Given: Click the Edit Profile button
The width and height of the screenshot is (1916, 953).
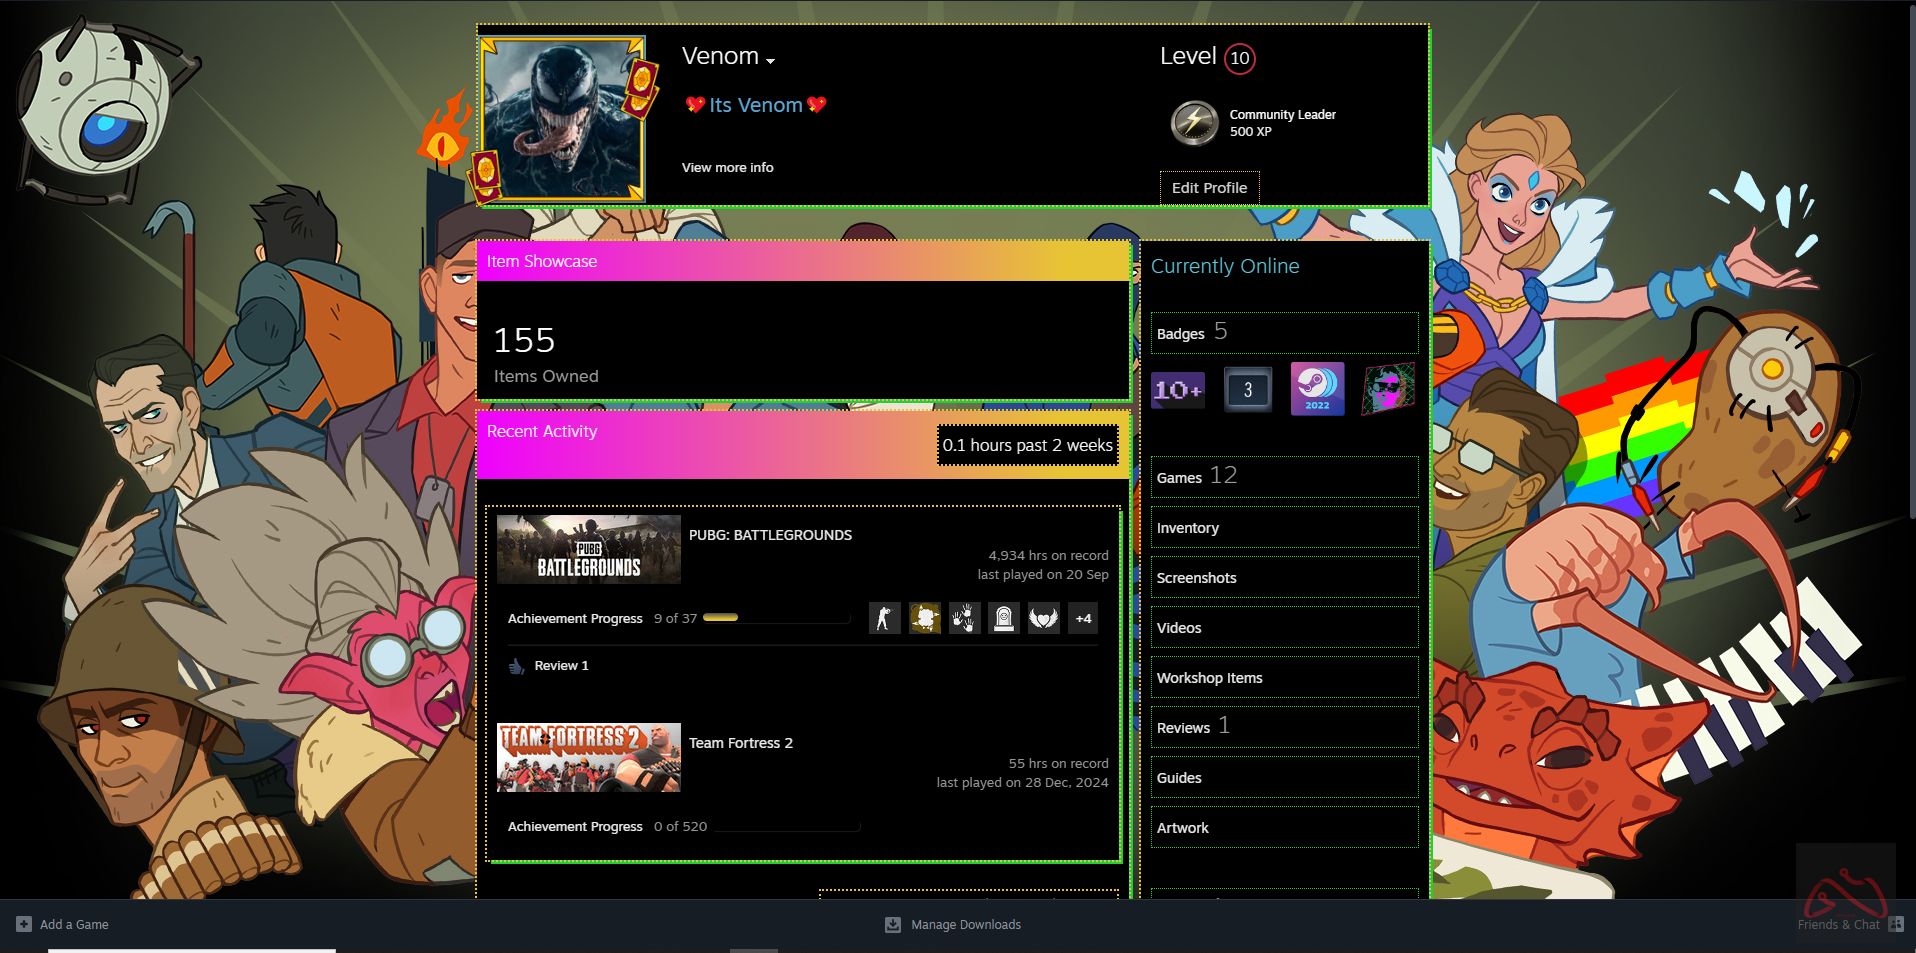Looking at the screenshot, I should 1209,188.
